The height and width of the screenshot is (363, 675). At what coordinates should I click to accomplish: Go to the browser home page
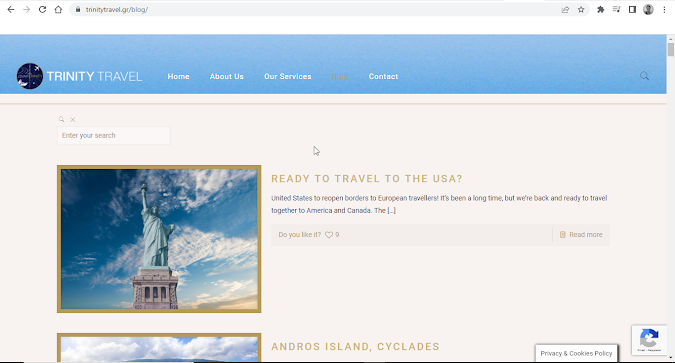tap(58, 9)
